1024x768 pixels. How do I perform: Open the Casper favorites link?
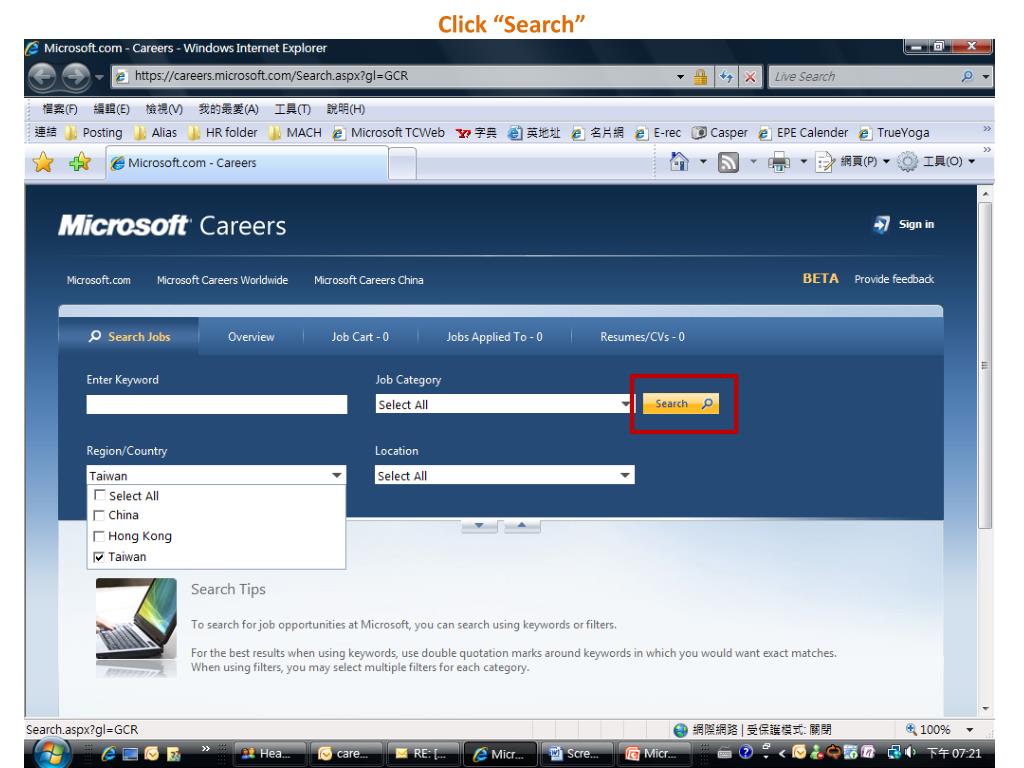(720, 133)
